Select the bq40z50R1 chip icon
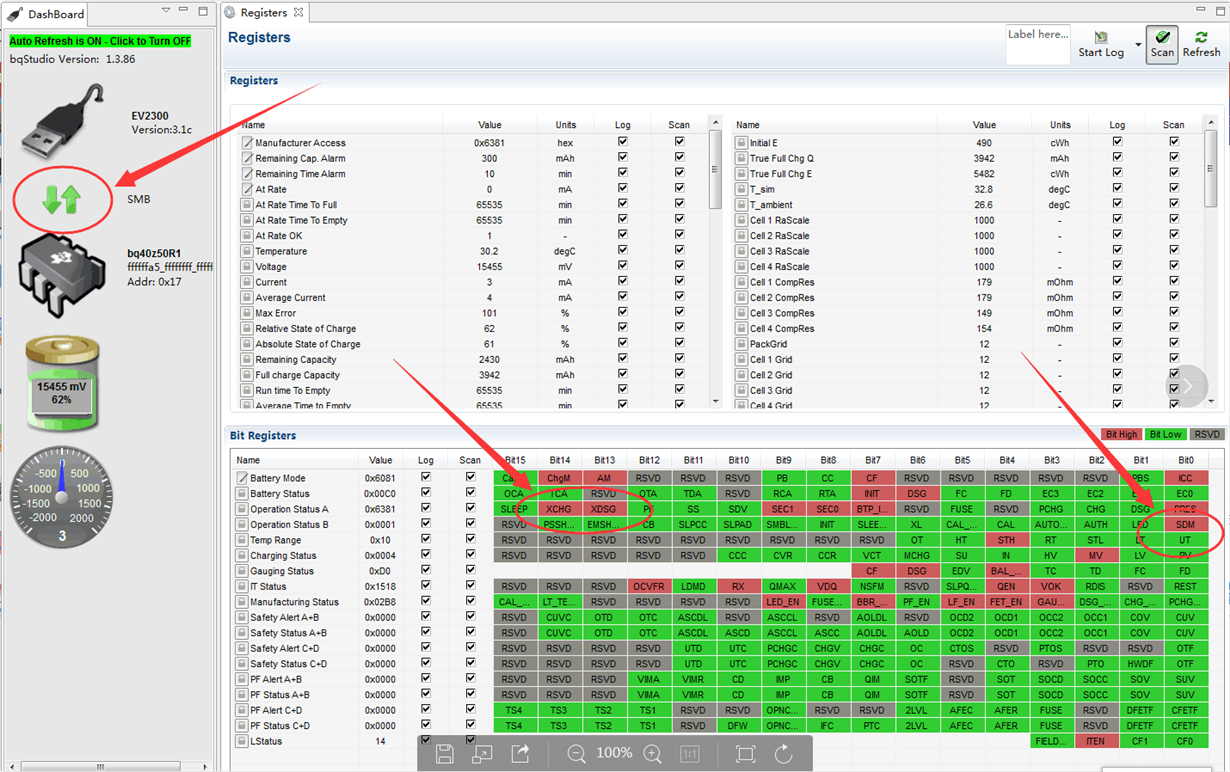The height and width of the screenshot is (772, 1230). tap(63, 277)
